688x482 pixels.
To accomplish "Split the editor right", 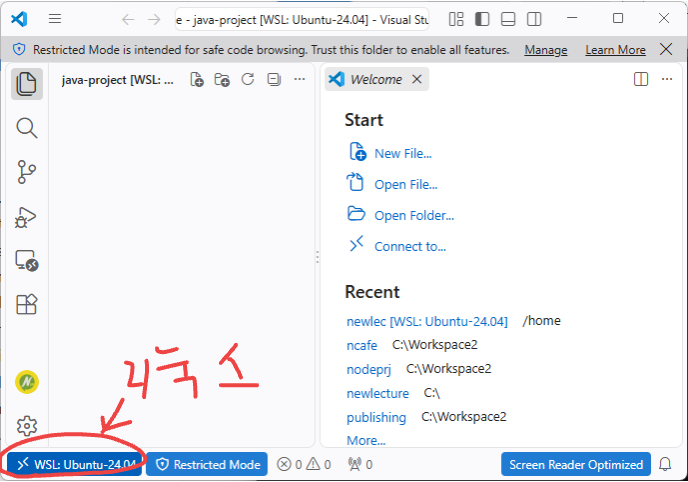I will point(641,79).
